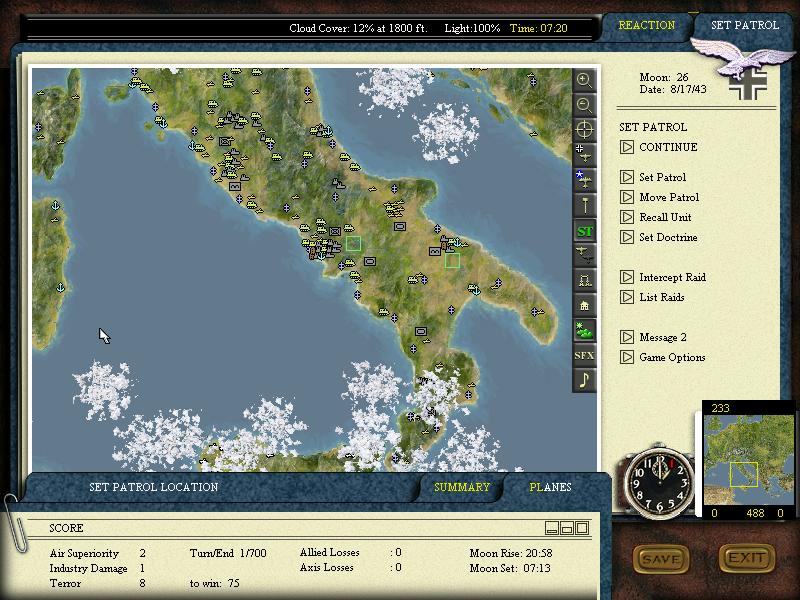Viewport: 800px width, 600px height.
Task: Toggle the radar mast icon
Action: pos(584,205)
